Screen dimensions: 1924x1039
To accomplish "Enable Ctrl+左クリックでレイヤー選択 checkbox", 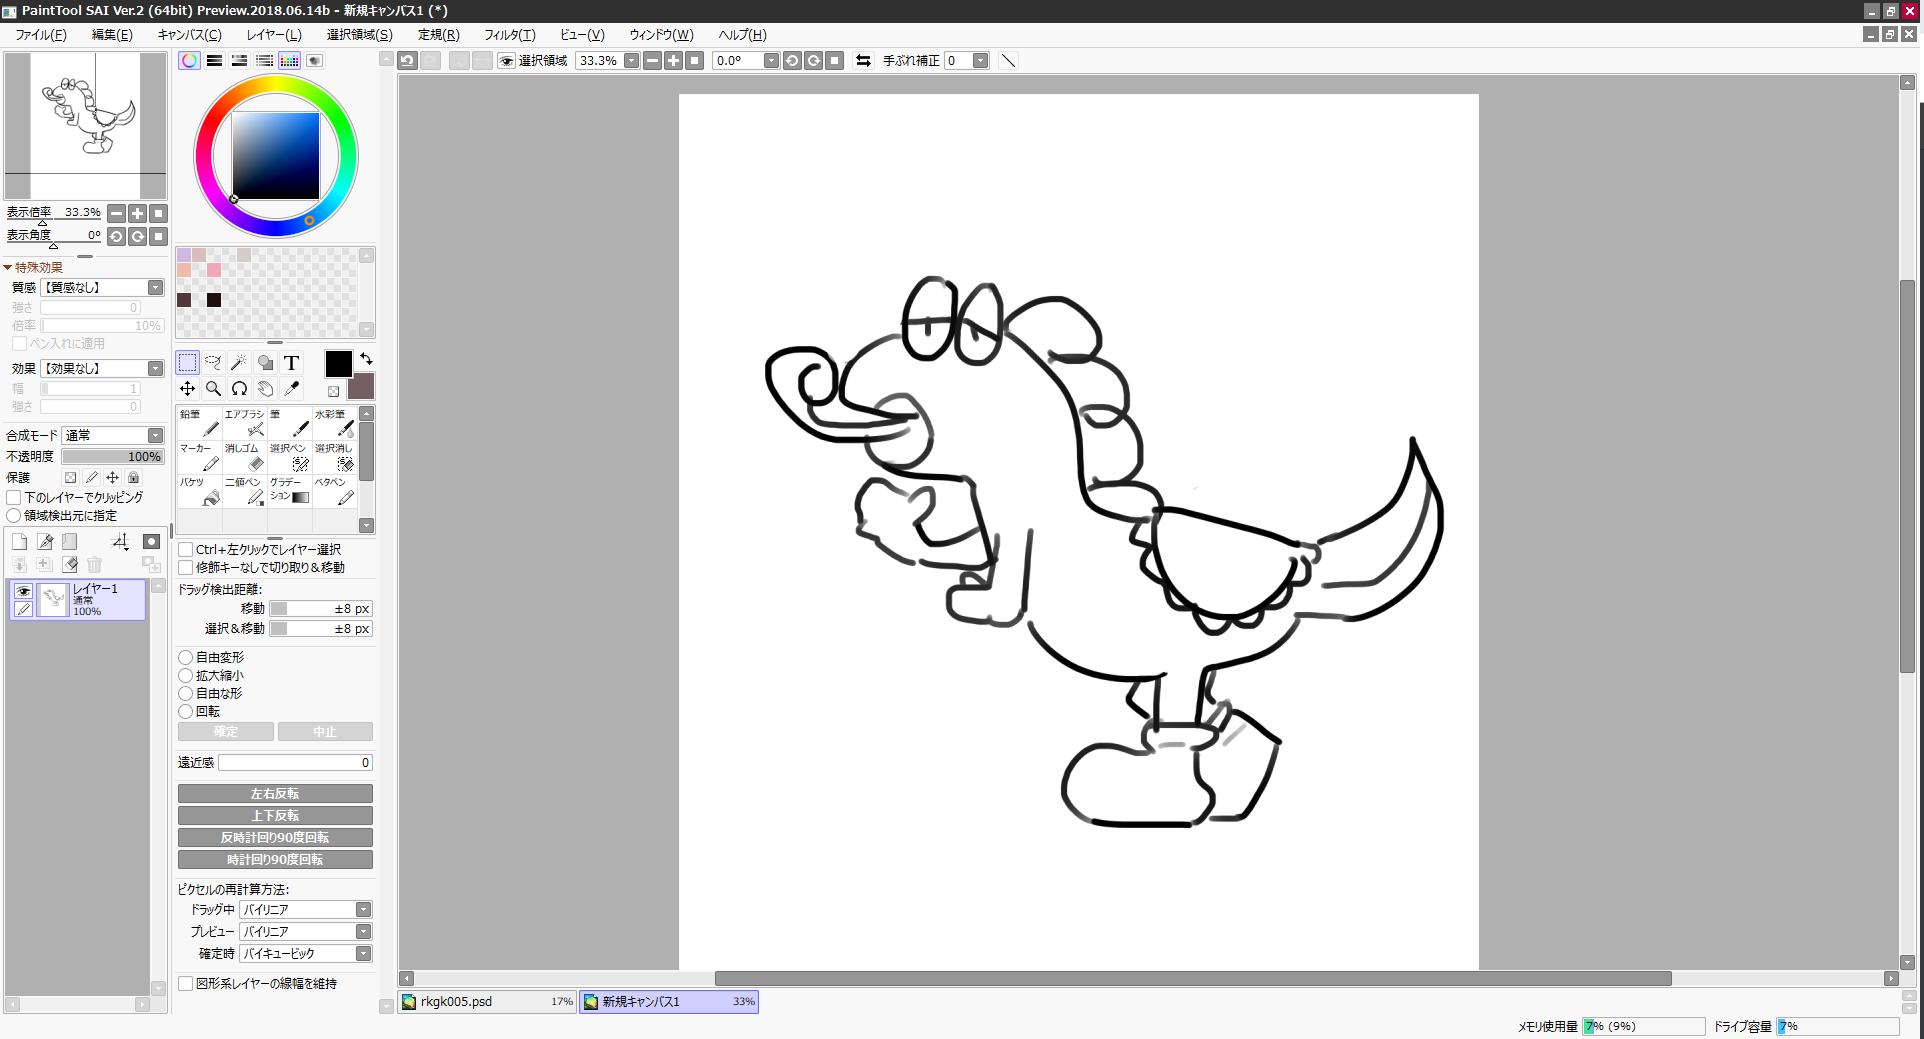I will pyautogui.click(x=186, y=550).
